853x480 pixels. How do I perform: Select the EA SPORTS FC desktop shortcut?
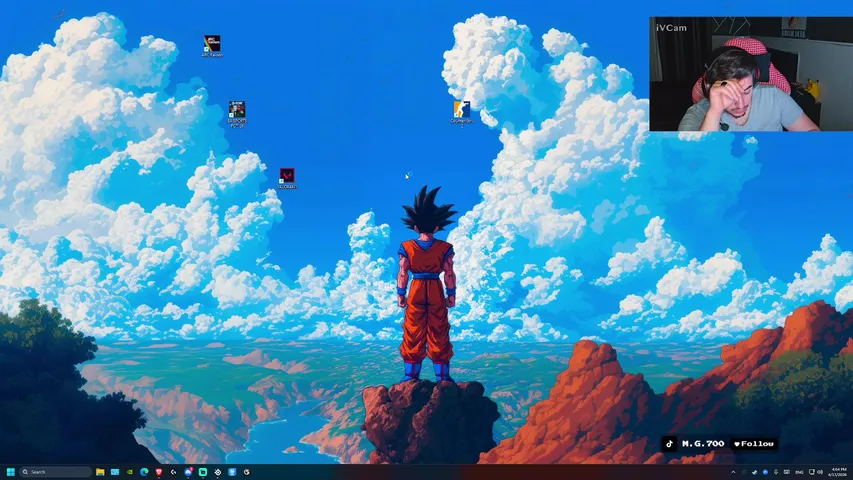pyautogui.click(x=237, y=114)
